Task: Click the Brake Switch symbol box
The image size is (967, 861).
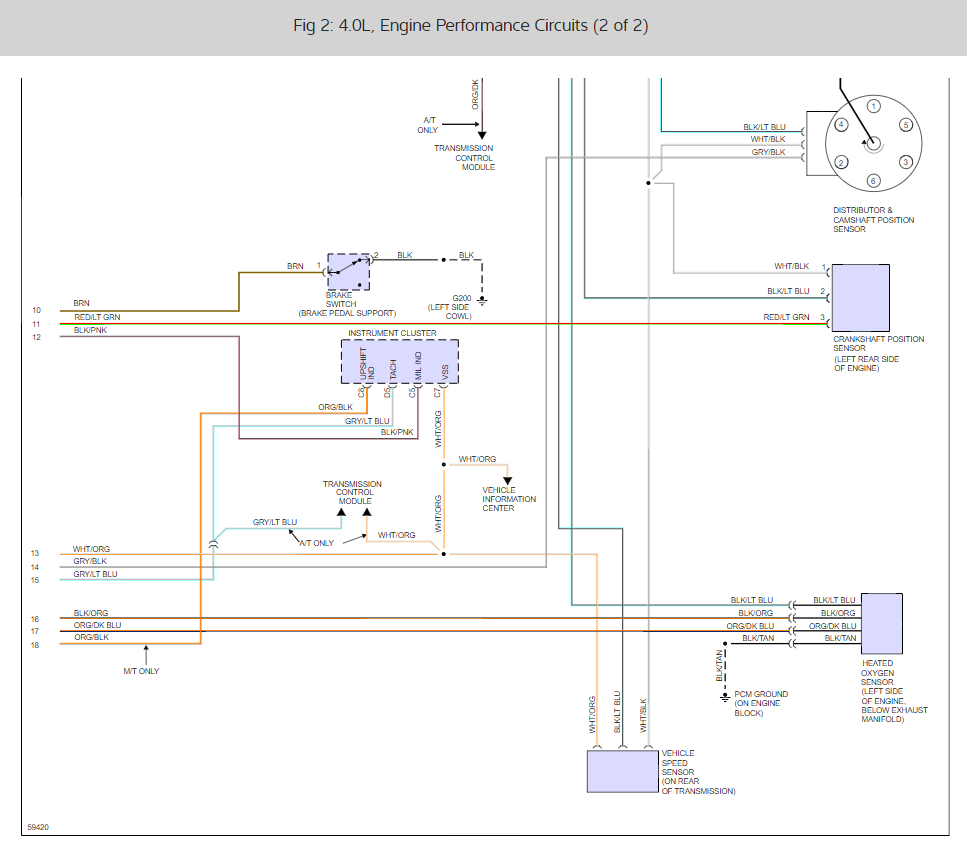Action: 348,272
